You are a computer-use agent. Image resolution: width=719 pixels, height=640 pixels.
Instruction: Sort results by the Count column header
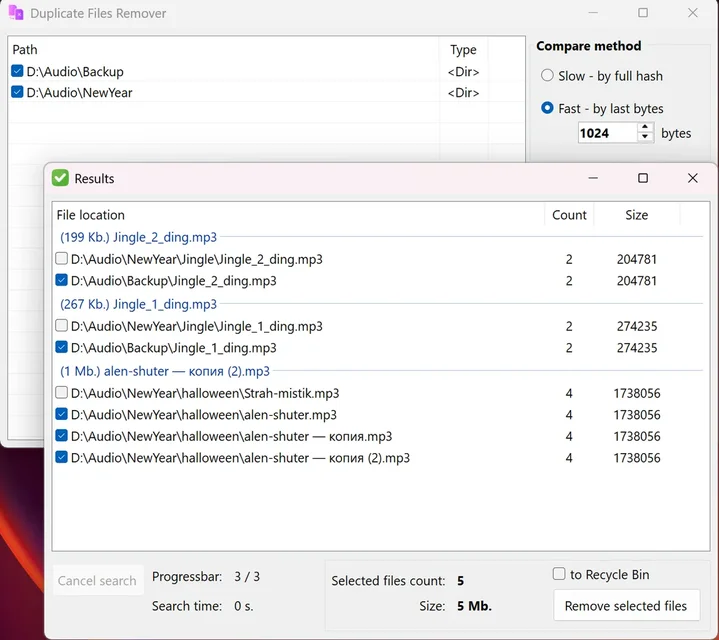(x=569, y=215)
